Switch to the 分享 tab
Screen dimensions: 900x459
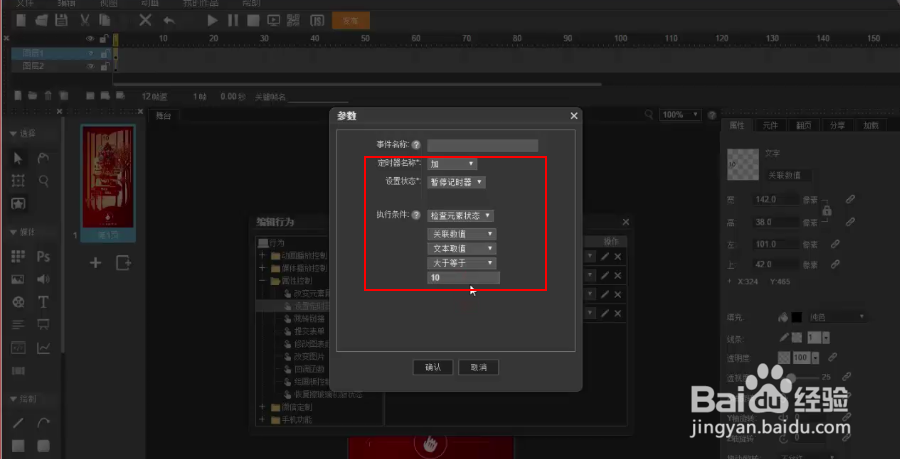(837, 126)
